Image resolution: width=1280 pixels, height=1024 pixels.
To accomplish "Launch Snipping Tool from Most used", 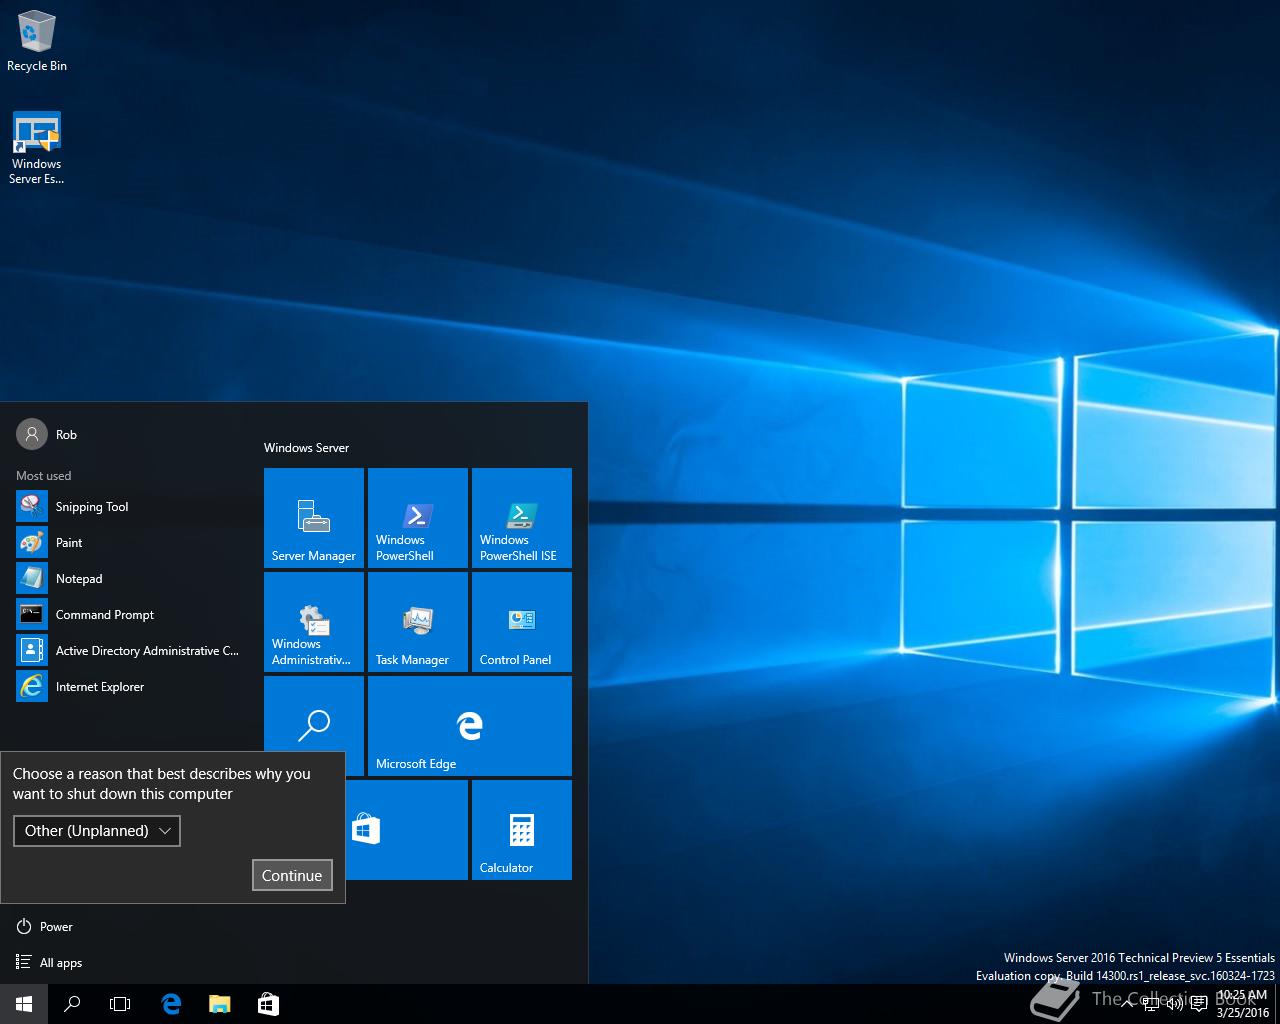I will point(128,506).
